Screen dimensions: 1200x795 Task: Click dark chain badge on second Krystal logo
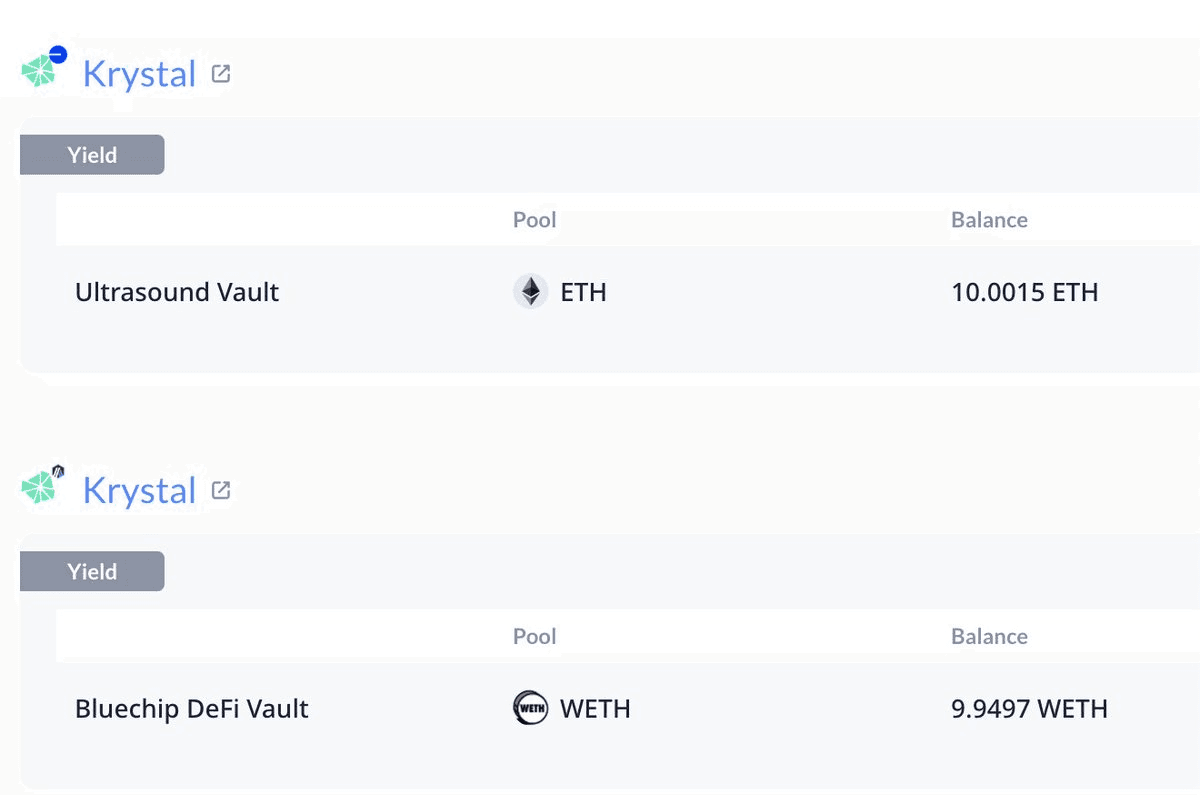58,471
